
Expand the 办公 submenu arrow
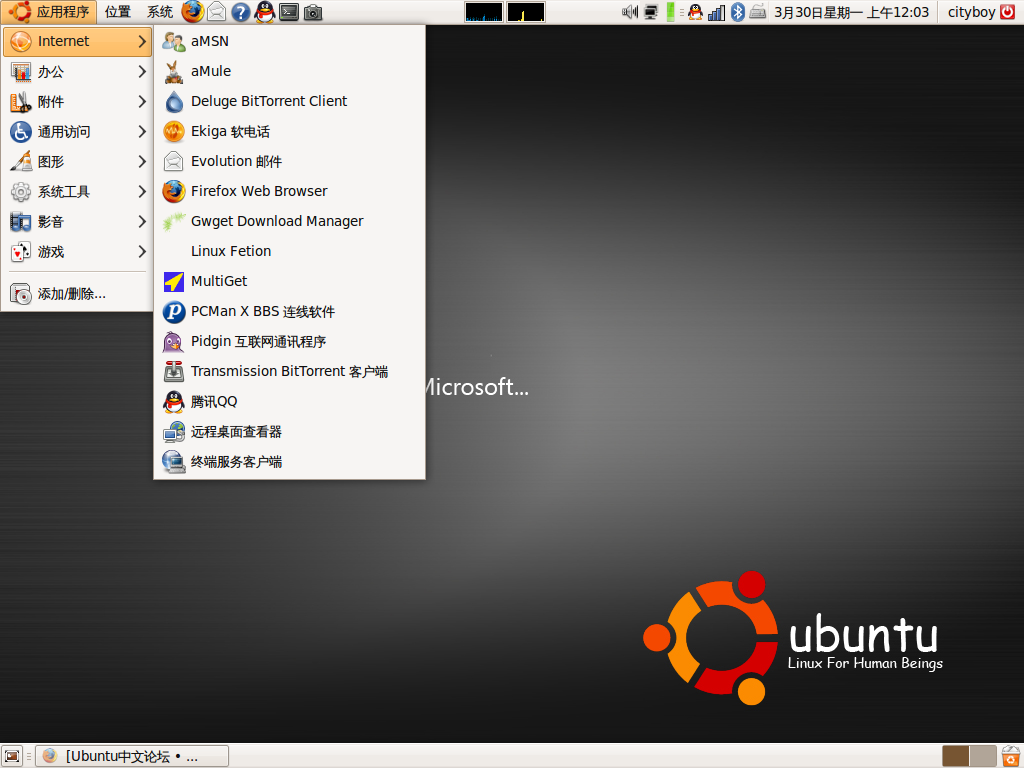pos(142,71)
